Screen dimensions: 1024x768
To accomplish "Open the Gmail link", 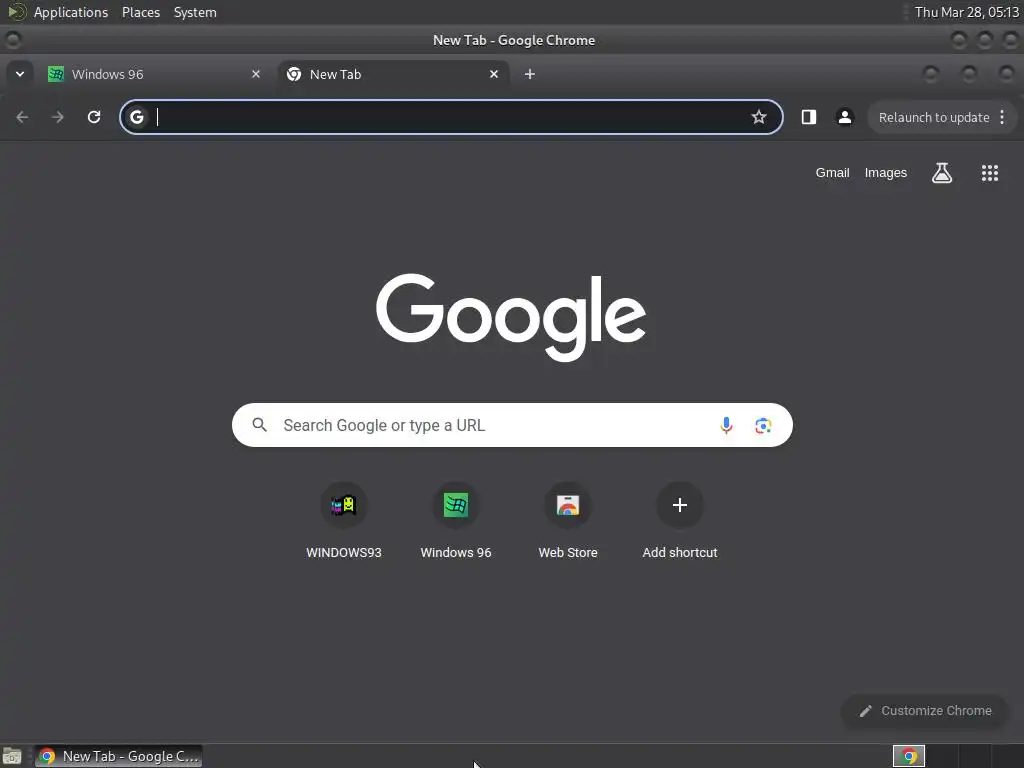I will (x=832, y=172).
